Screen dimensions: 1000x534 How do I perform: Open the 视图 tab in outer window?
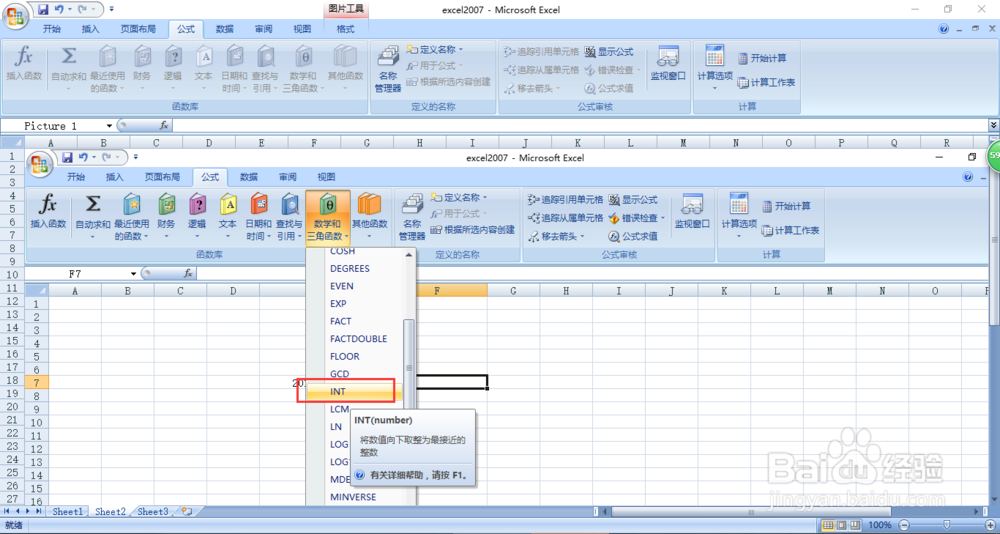click(x=302, y=29)
